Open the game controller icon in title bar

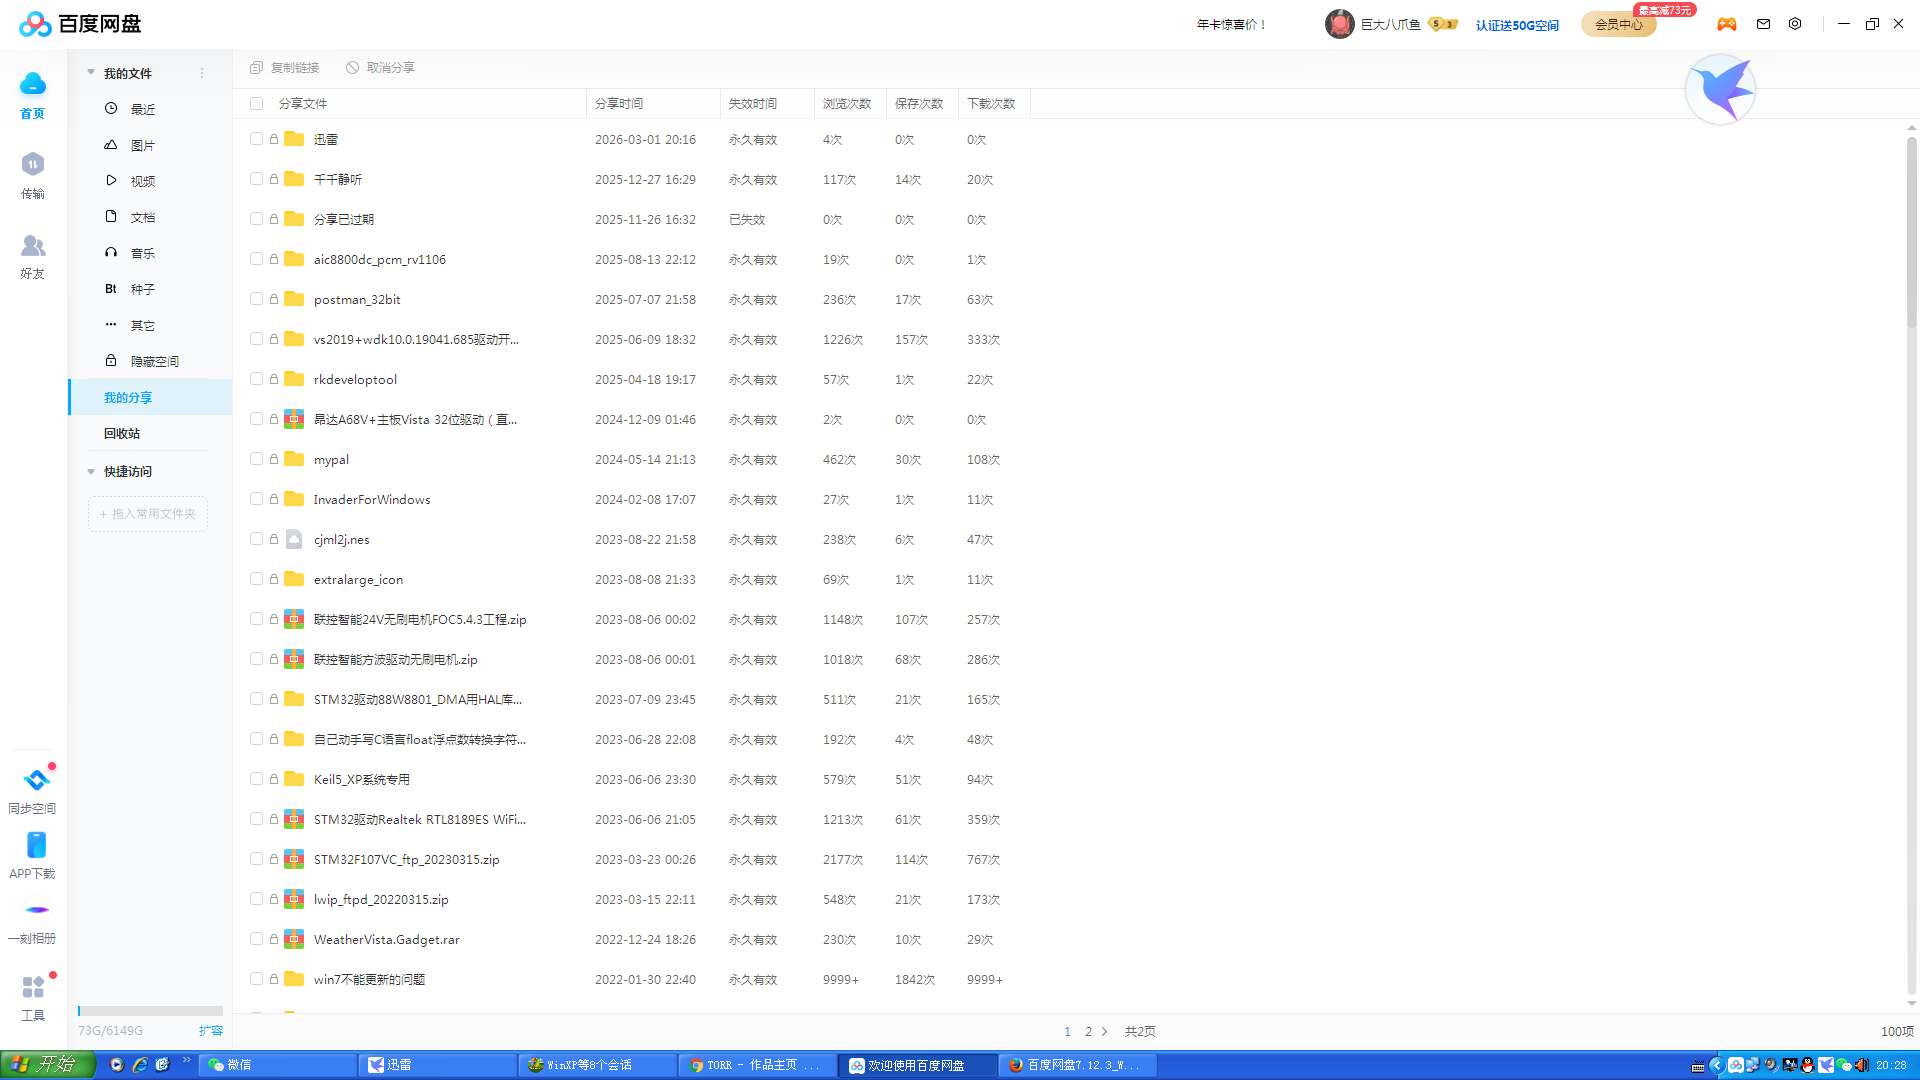1727,24
